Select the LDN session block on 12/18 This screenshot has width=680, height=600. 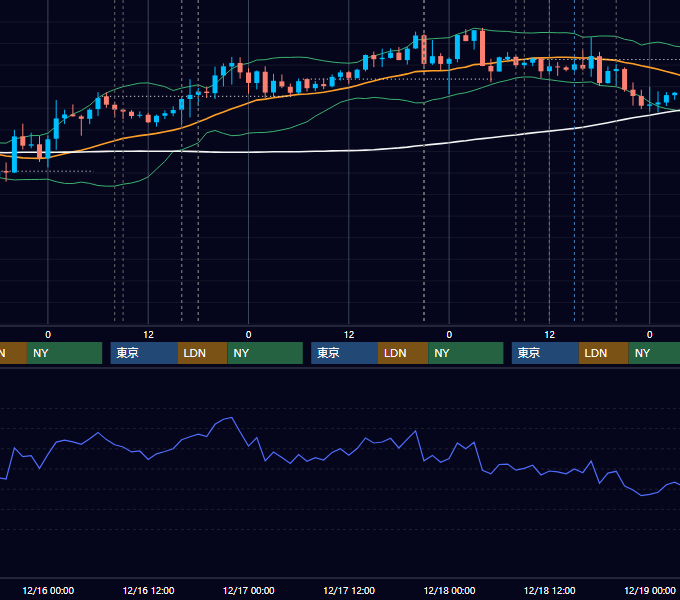pos(604,353)
